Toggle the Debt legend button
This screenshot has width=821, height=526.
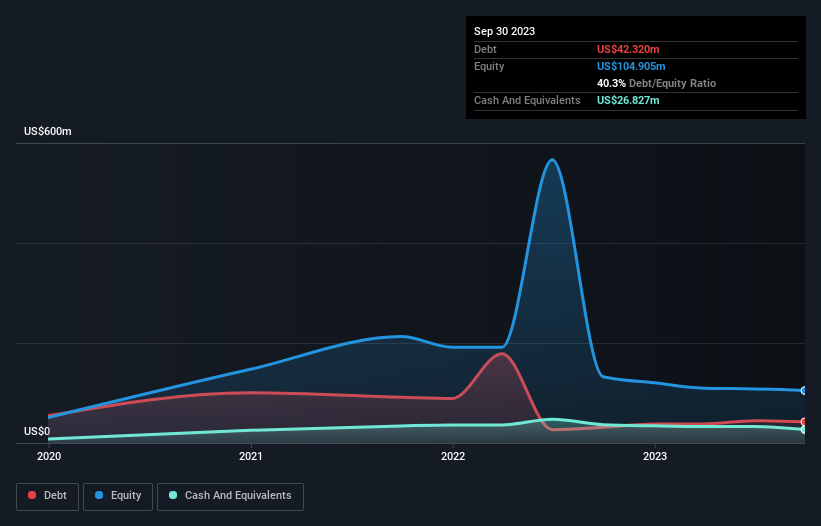click(x=48, y=497)
